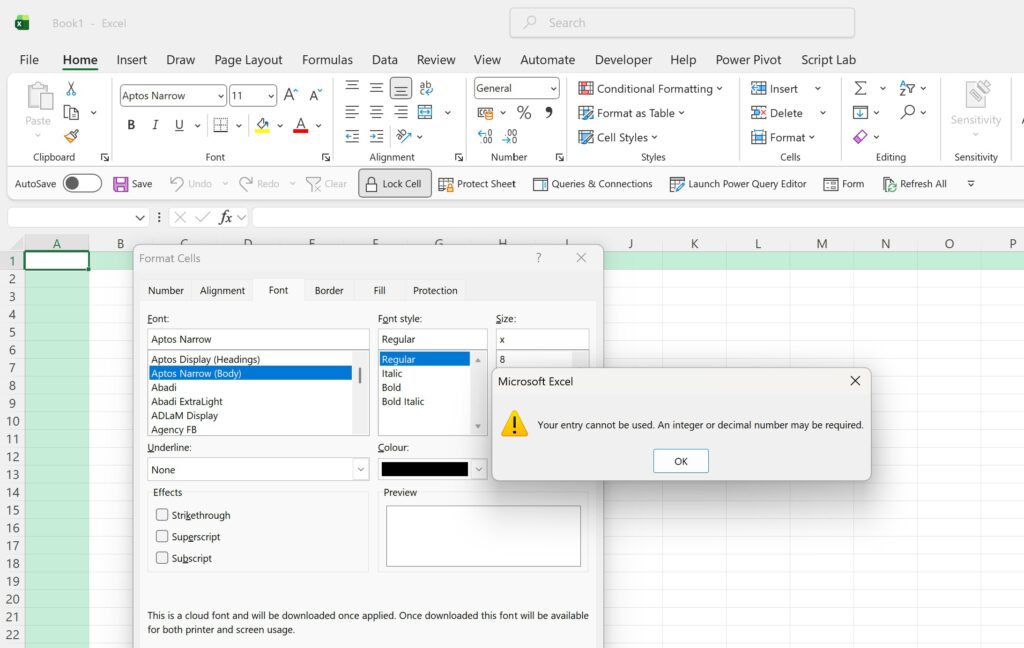Expand the General number format dropdown

coord(553,88)
